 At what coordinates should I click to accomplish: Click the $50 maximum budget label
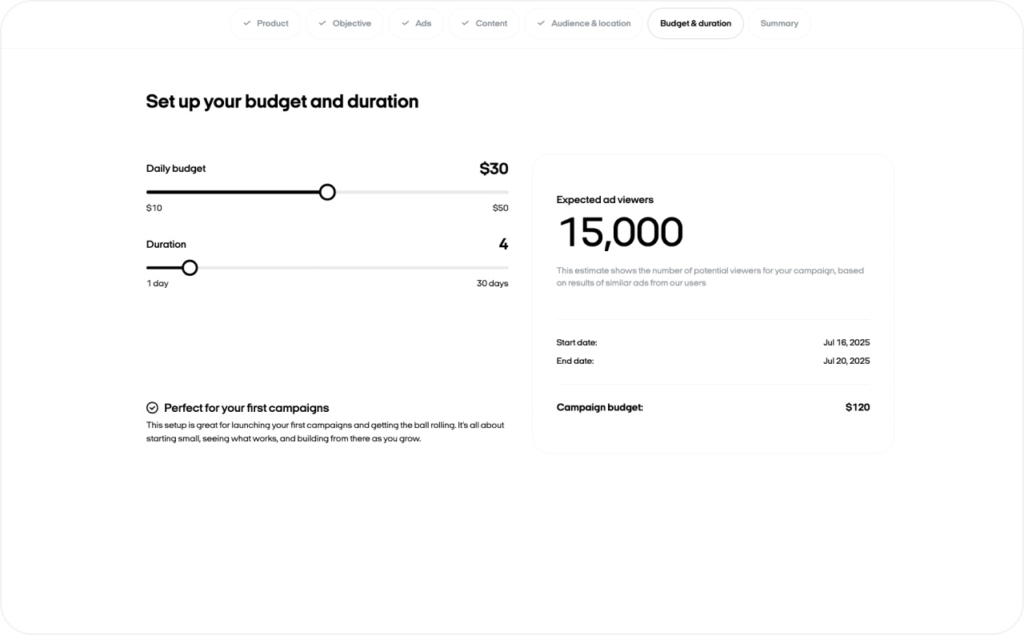tap(500, 208)
